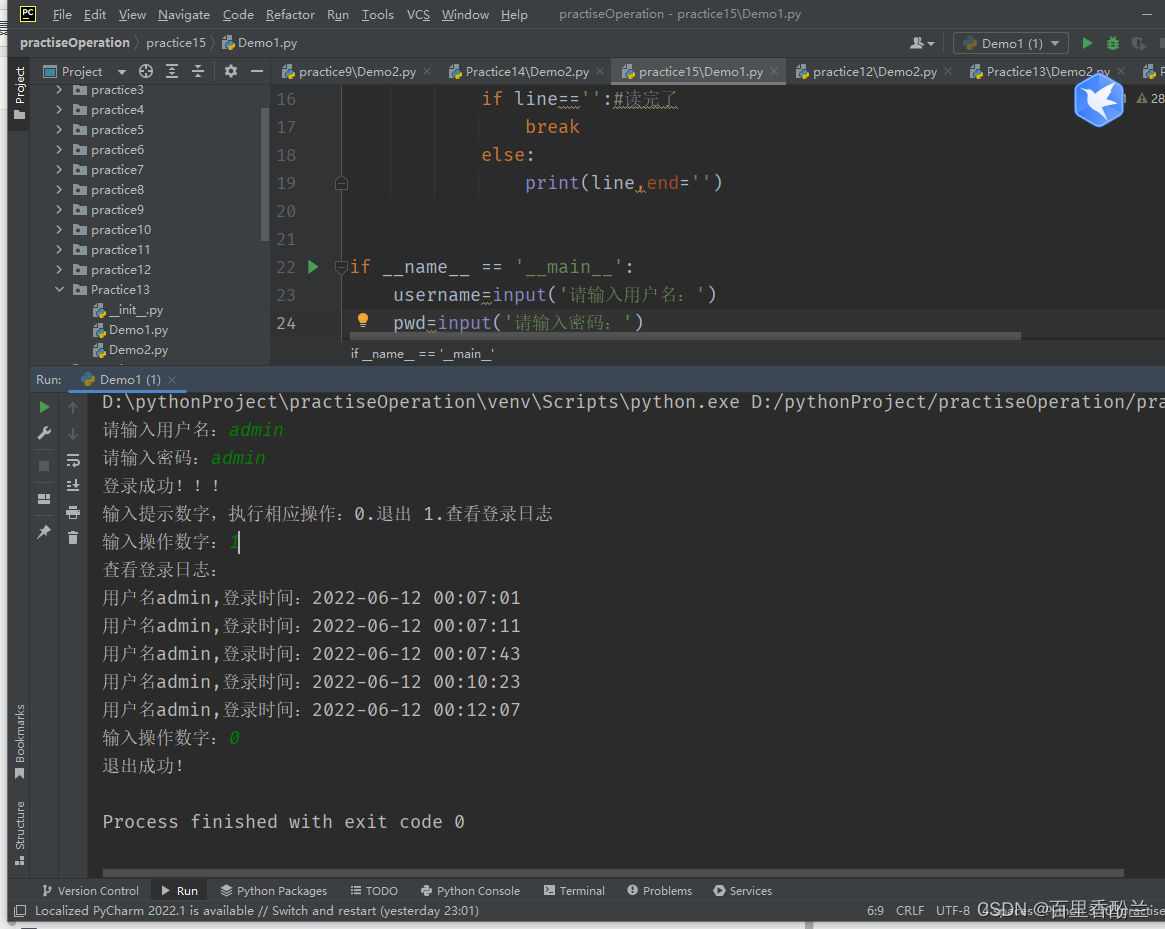Click Up the Stack Trace arrow
Viewport: 1165px width, 929px height.
pyautogui.click(x=73, y=407)
